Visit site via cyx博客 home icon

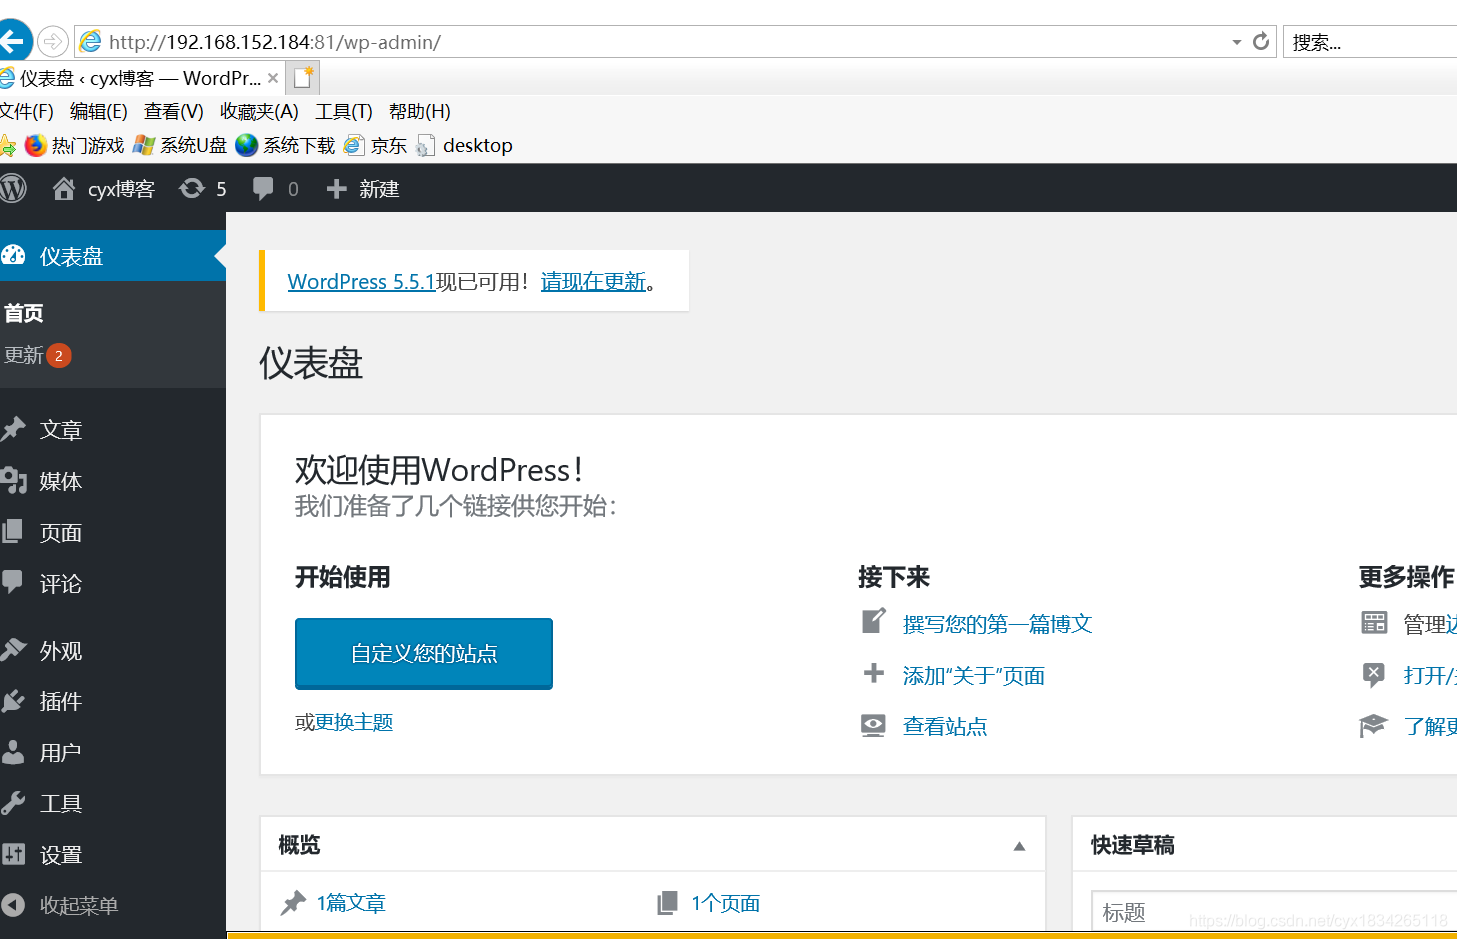tap(104, 188)
